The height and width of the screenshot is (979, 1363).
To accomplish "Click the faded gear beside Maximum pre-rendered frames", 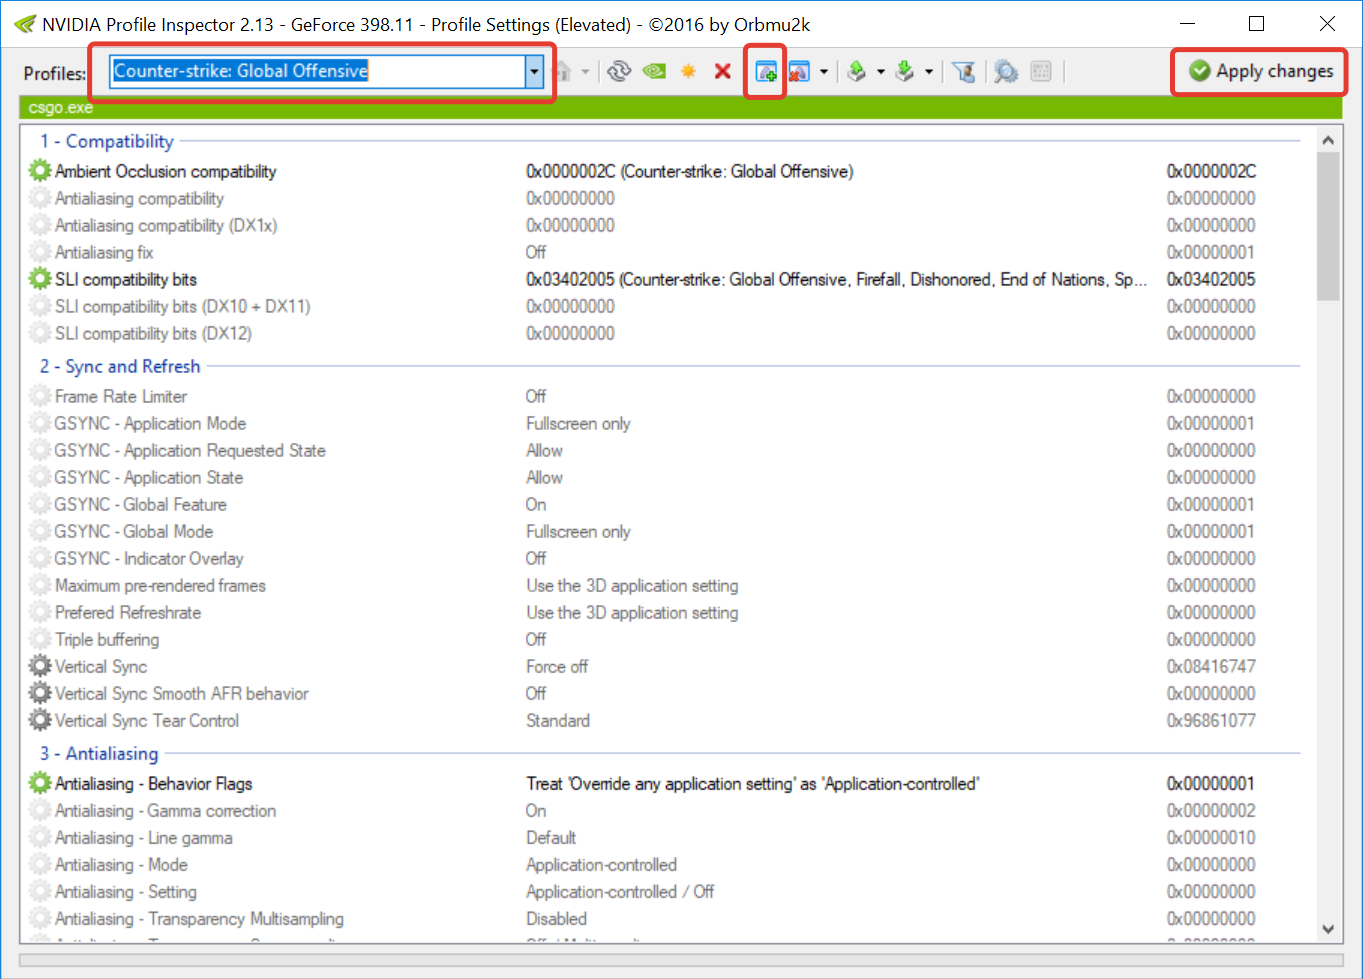I will tap(40, 585).
